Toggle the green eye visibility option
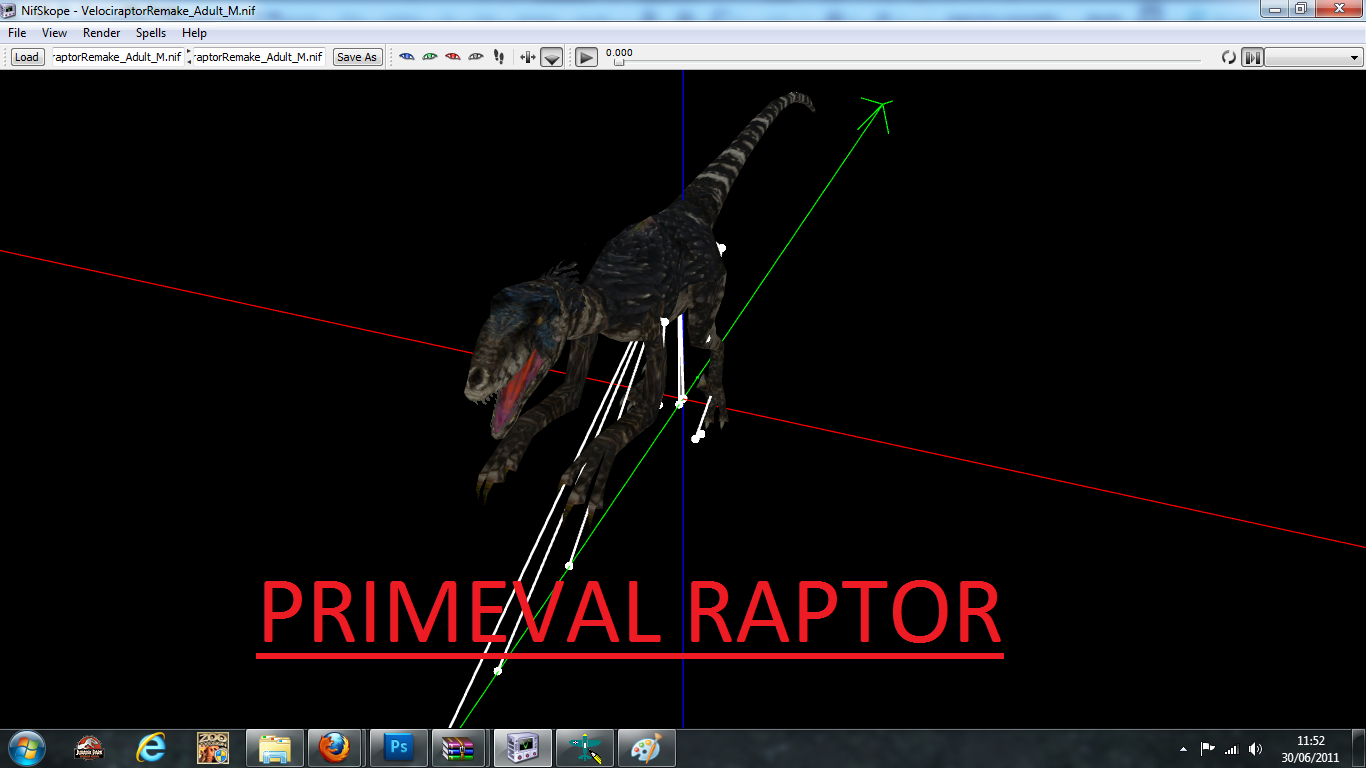The width and height of the screenshot is (1366, 768). (x=429, y=57)
